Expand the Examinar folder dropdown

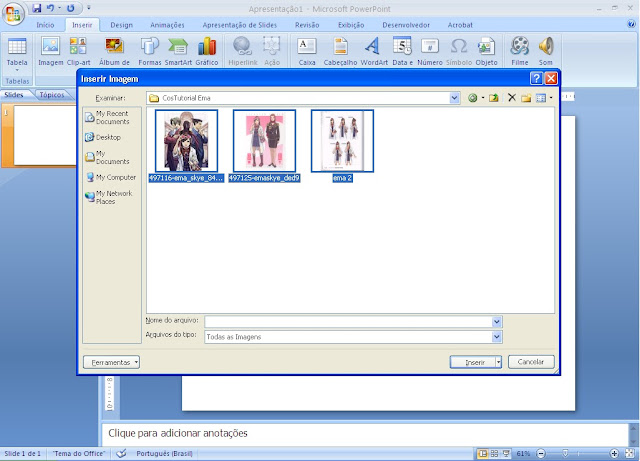pos(454,98)
